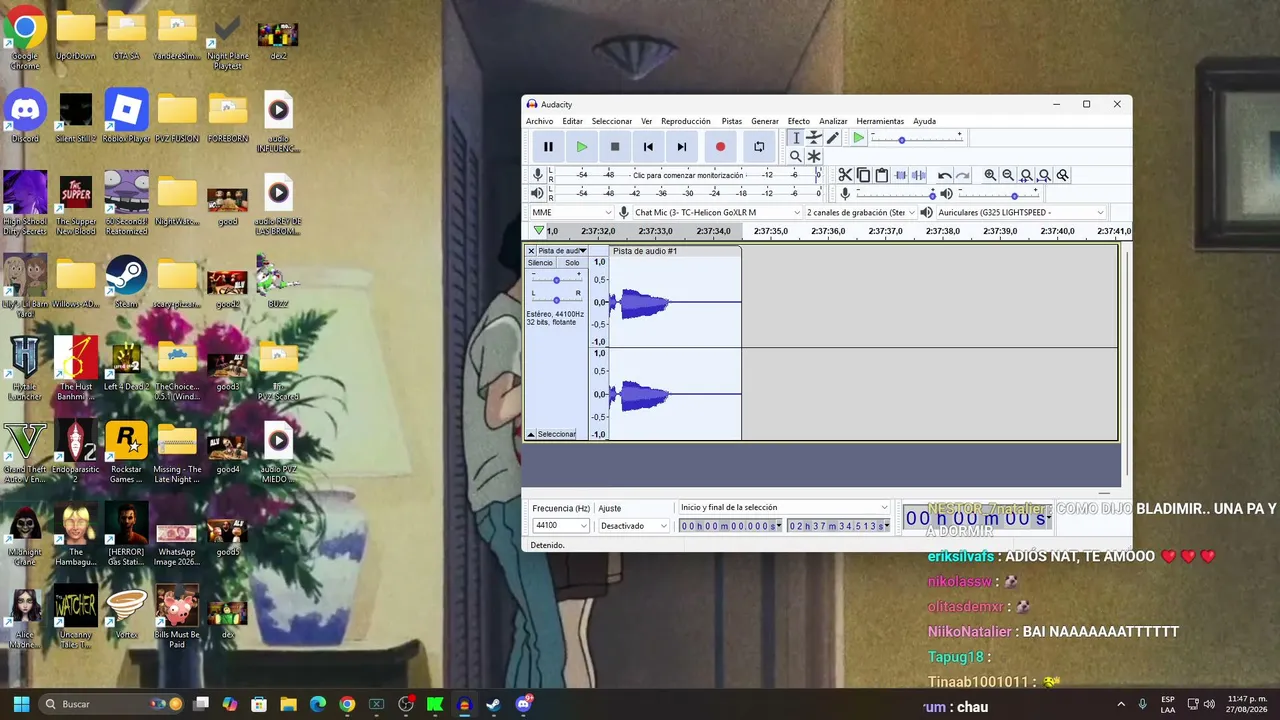This screenshot has width=1280, height=720.
Task: Open the Pistas menu
Action: tap(732, 121)
